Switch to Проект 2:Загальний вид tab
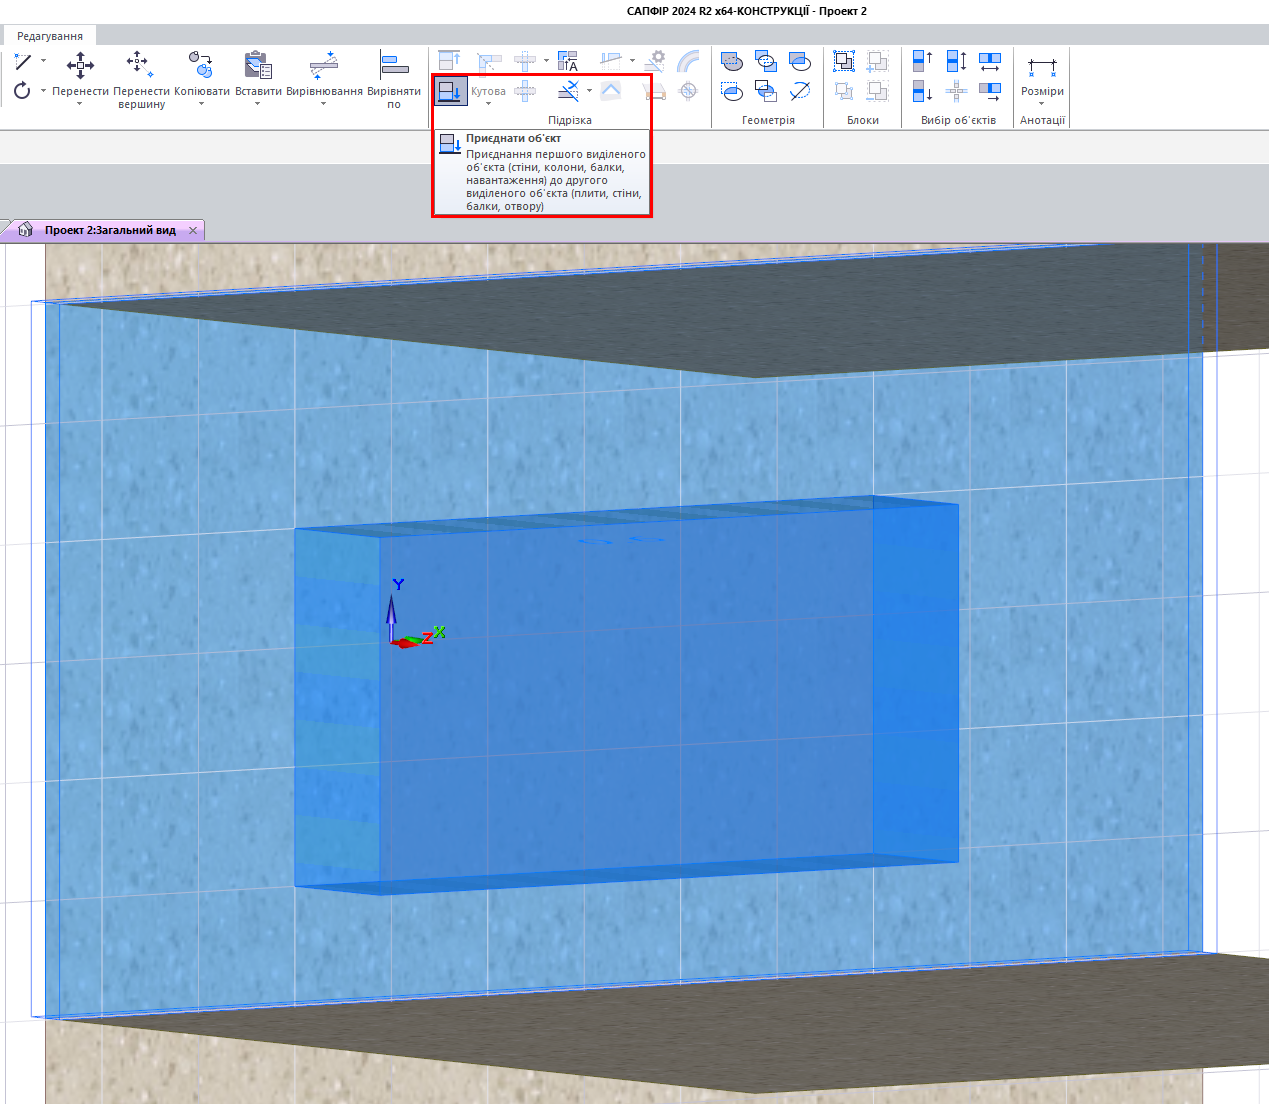The image size is (1269, 1104). pyautogui.click(x=109, y=230)
